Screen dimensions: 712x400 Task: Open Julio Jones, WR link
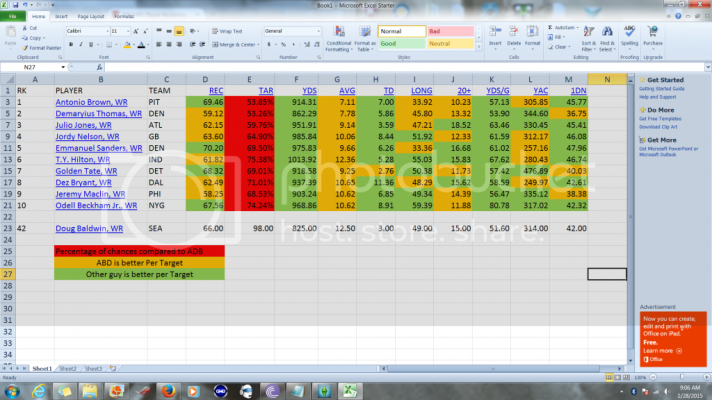(83, 125)
